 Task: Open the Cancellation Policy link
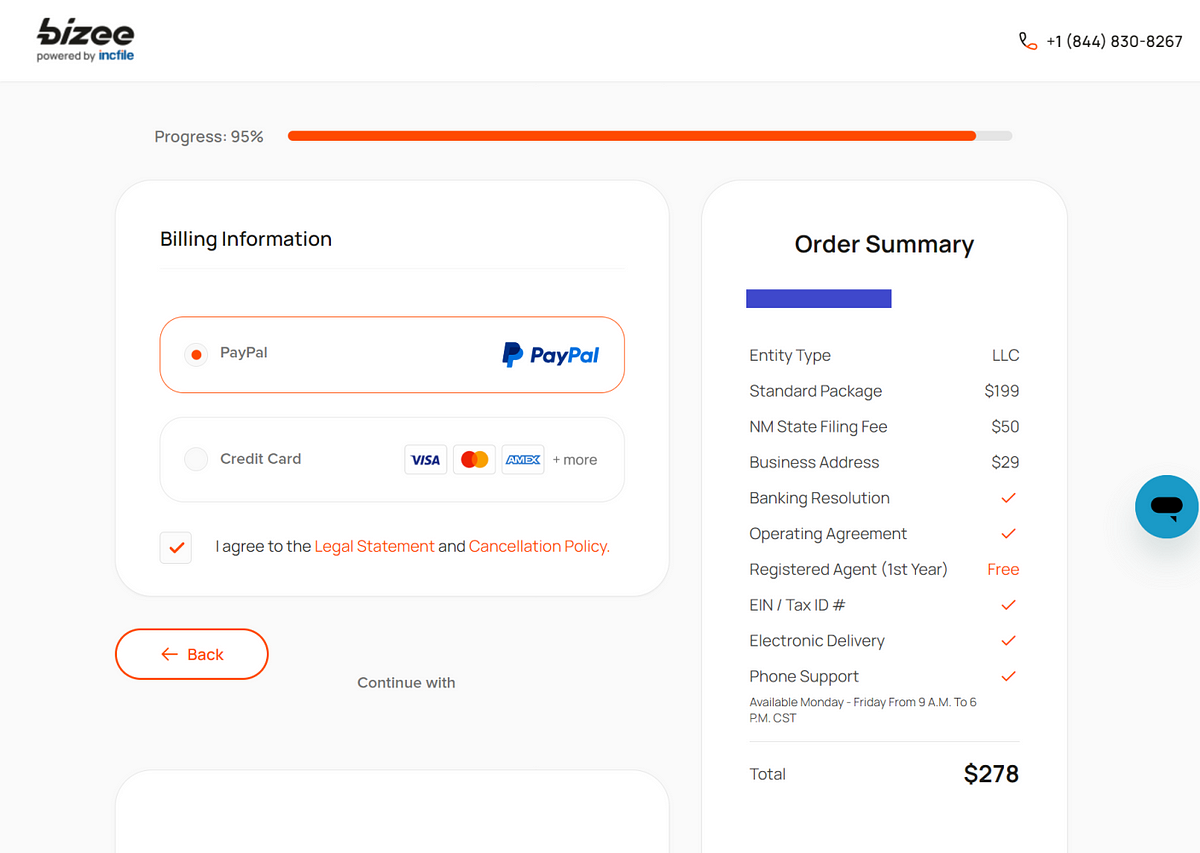click(539, 546)
